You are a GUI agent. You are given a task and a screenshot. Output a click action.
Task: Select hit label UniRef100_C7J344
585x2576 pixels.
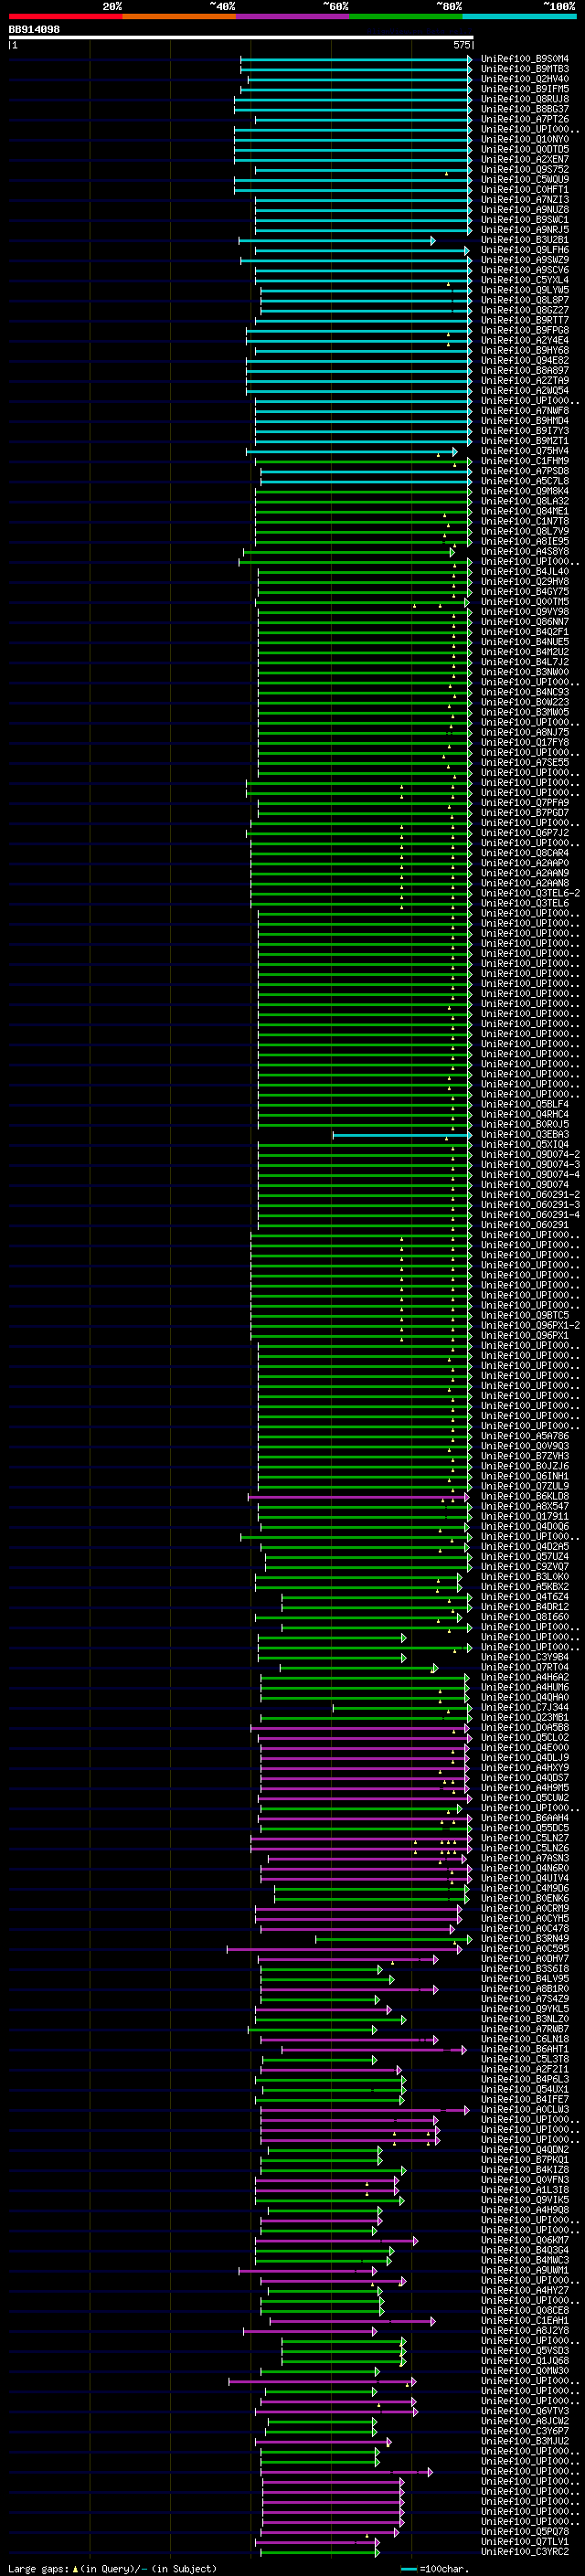pos(525,1707)
